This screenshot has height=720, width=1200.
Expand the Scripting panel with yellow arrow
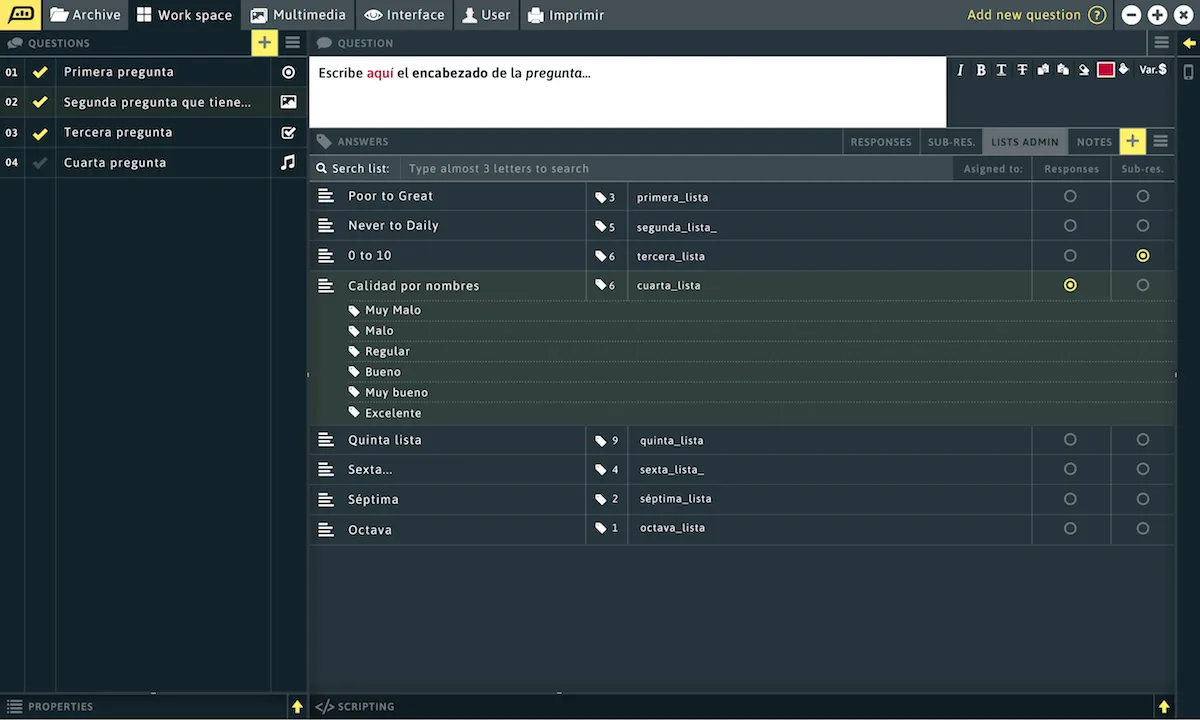(1164, 707)
